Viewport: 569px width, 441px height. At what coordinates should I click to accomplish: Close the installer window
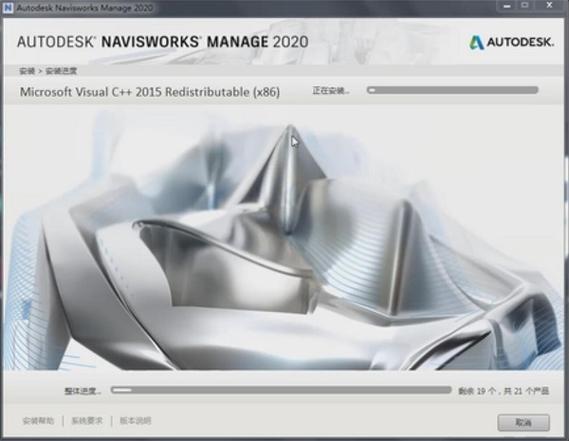tap(549, 6)
